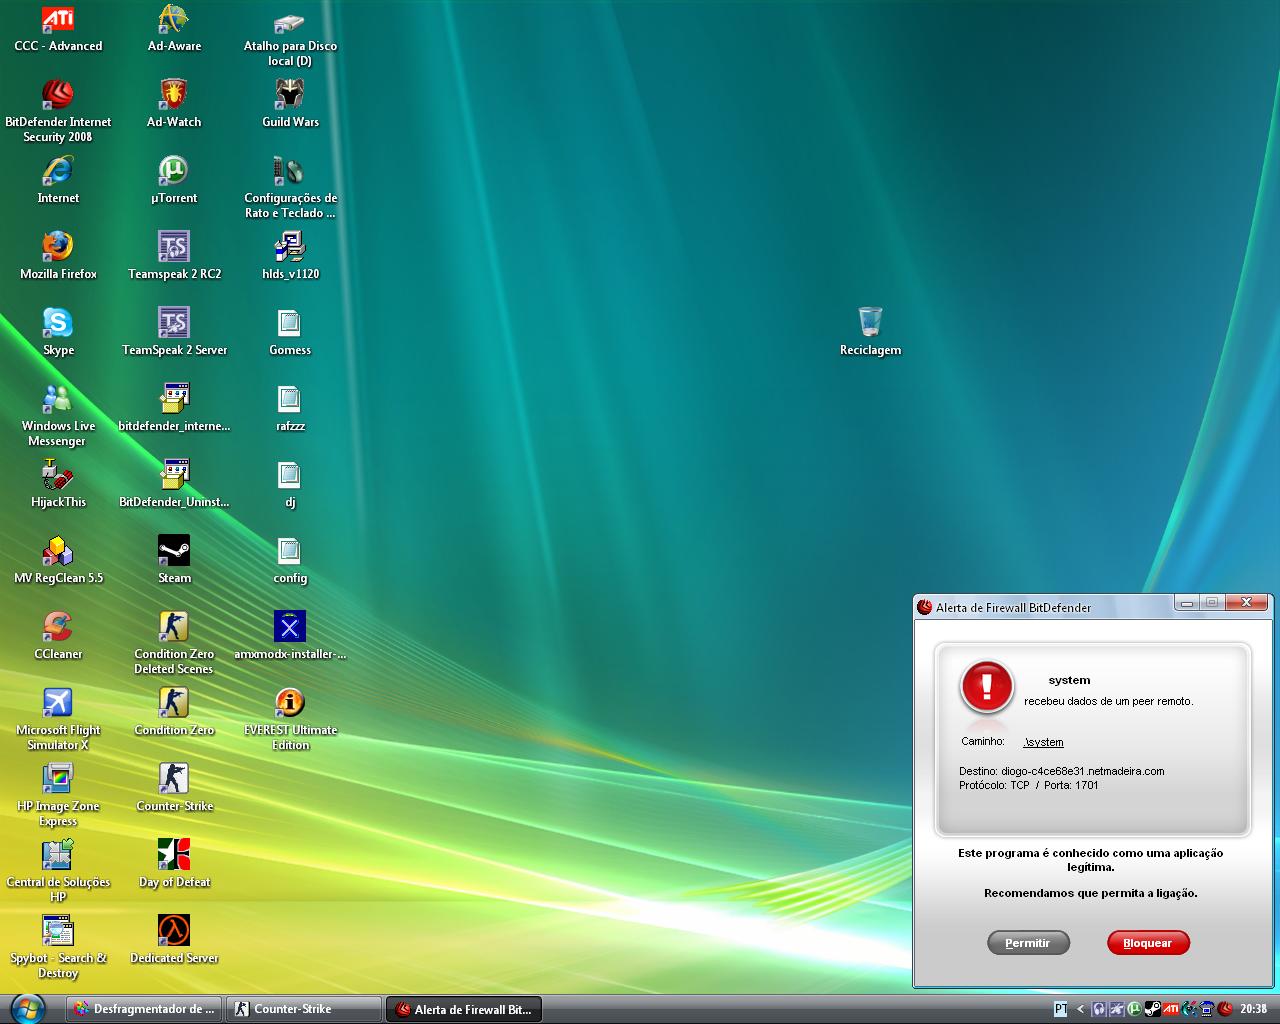Select BitDefender_Uninst... desktop icon

(x=174, y=485)
